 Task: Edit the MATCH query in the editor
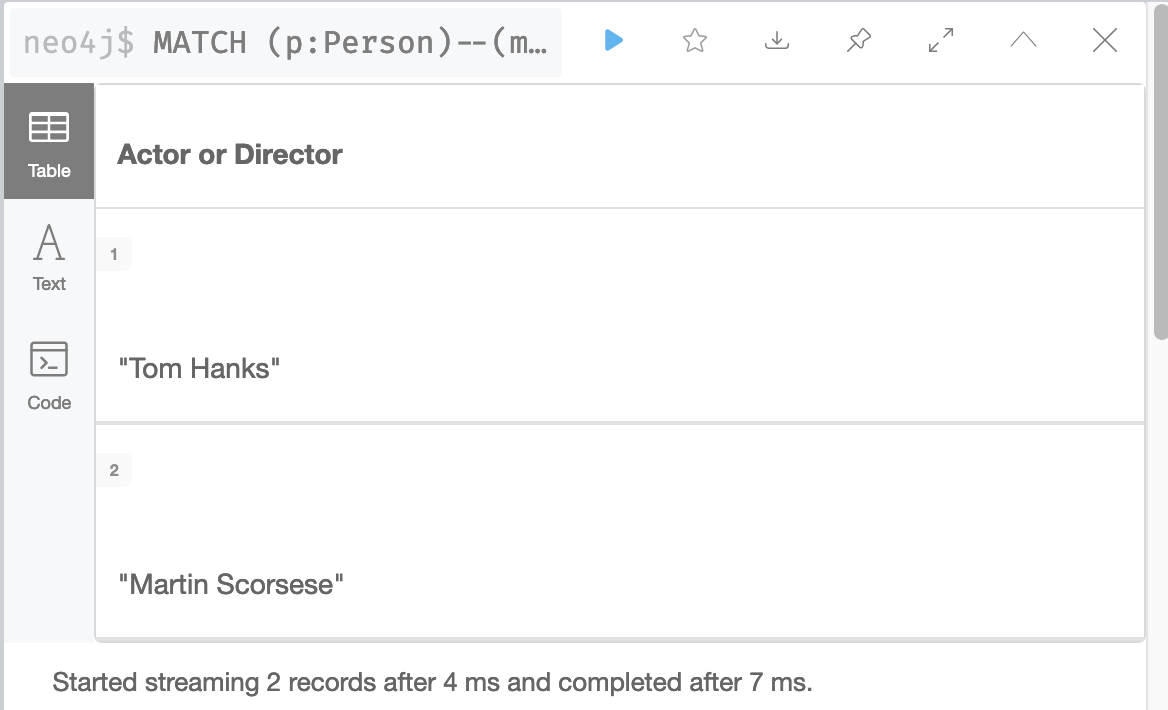[286, 42]
